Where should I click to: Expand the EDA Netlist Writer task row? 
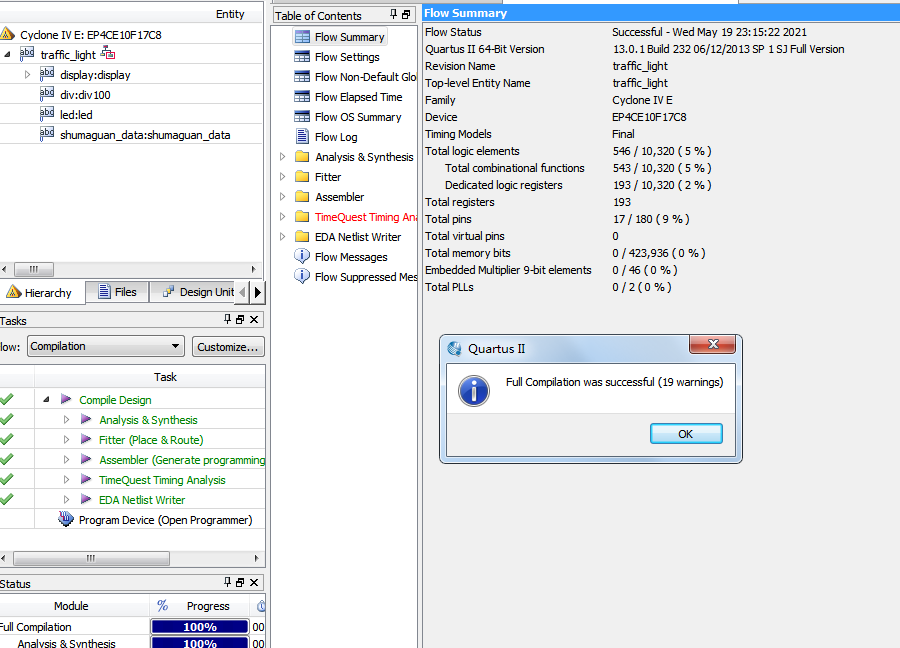tap(67, 499)
